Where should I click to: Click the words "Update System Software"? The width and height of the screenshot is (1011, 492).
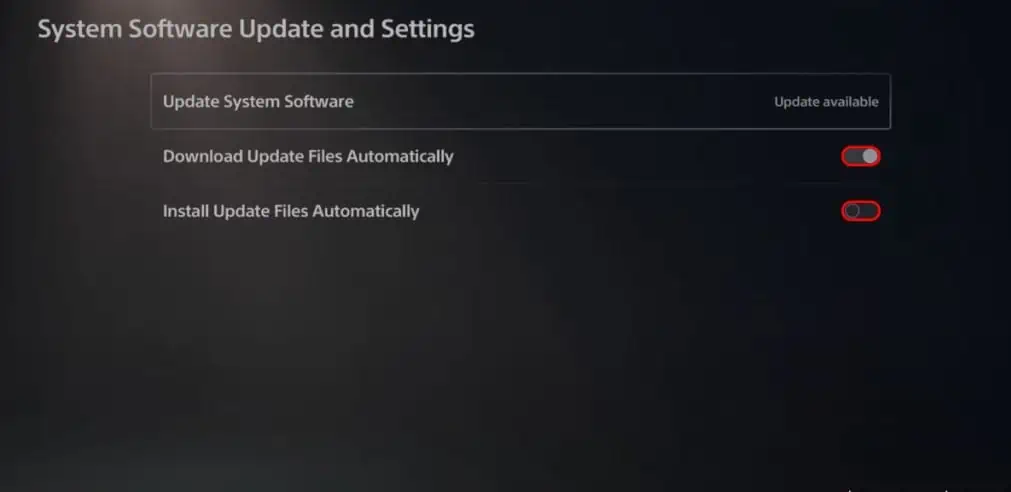258,102
